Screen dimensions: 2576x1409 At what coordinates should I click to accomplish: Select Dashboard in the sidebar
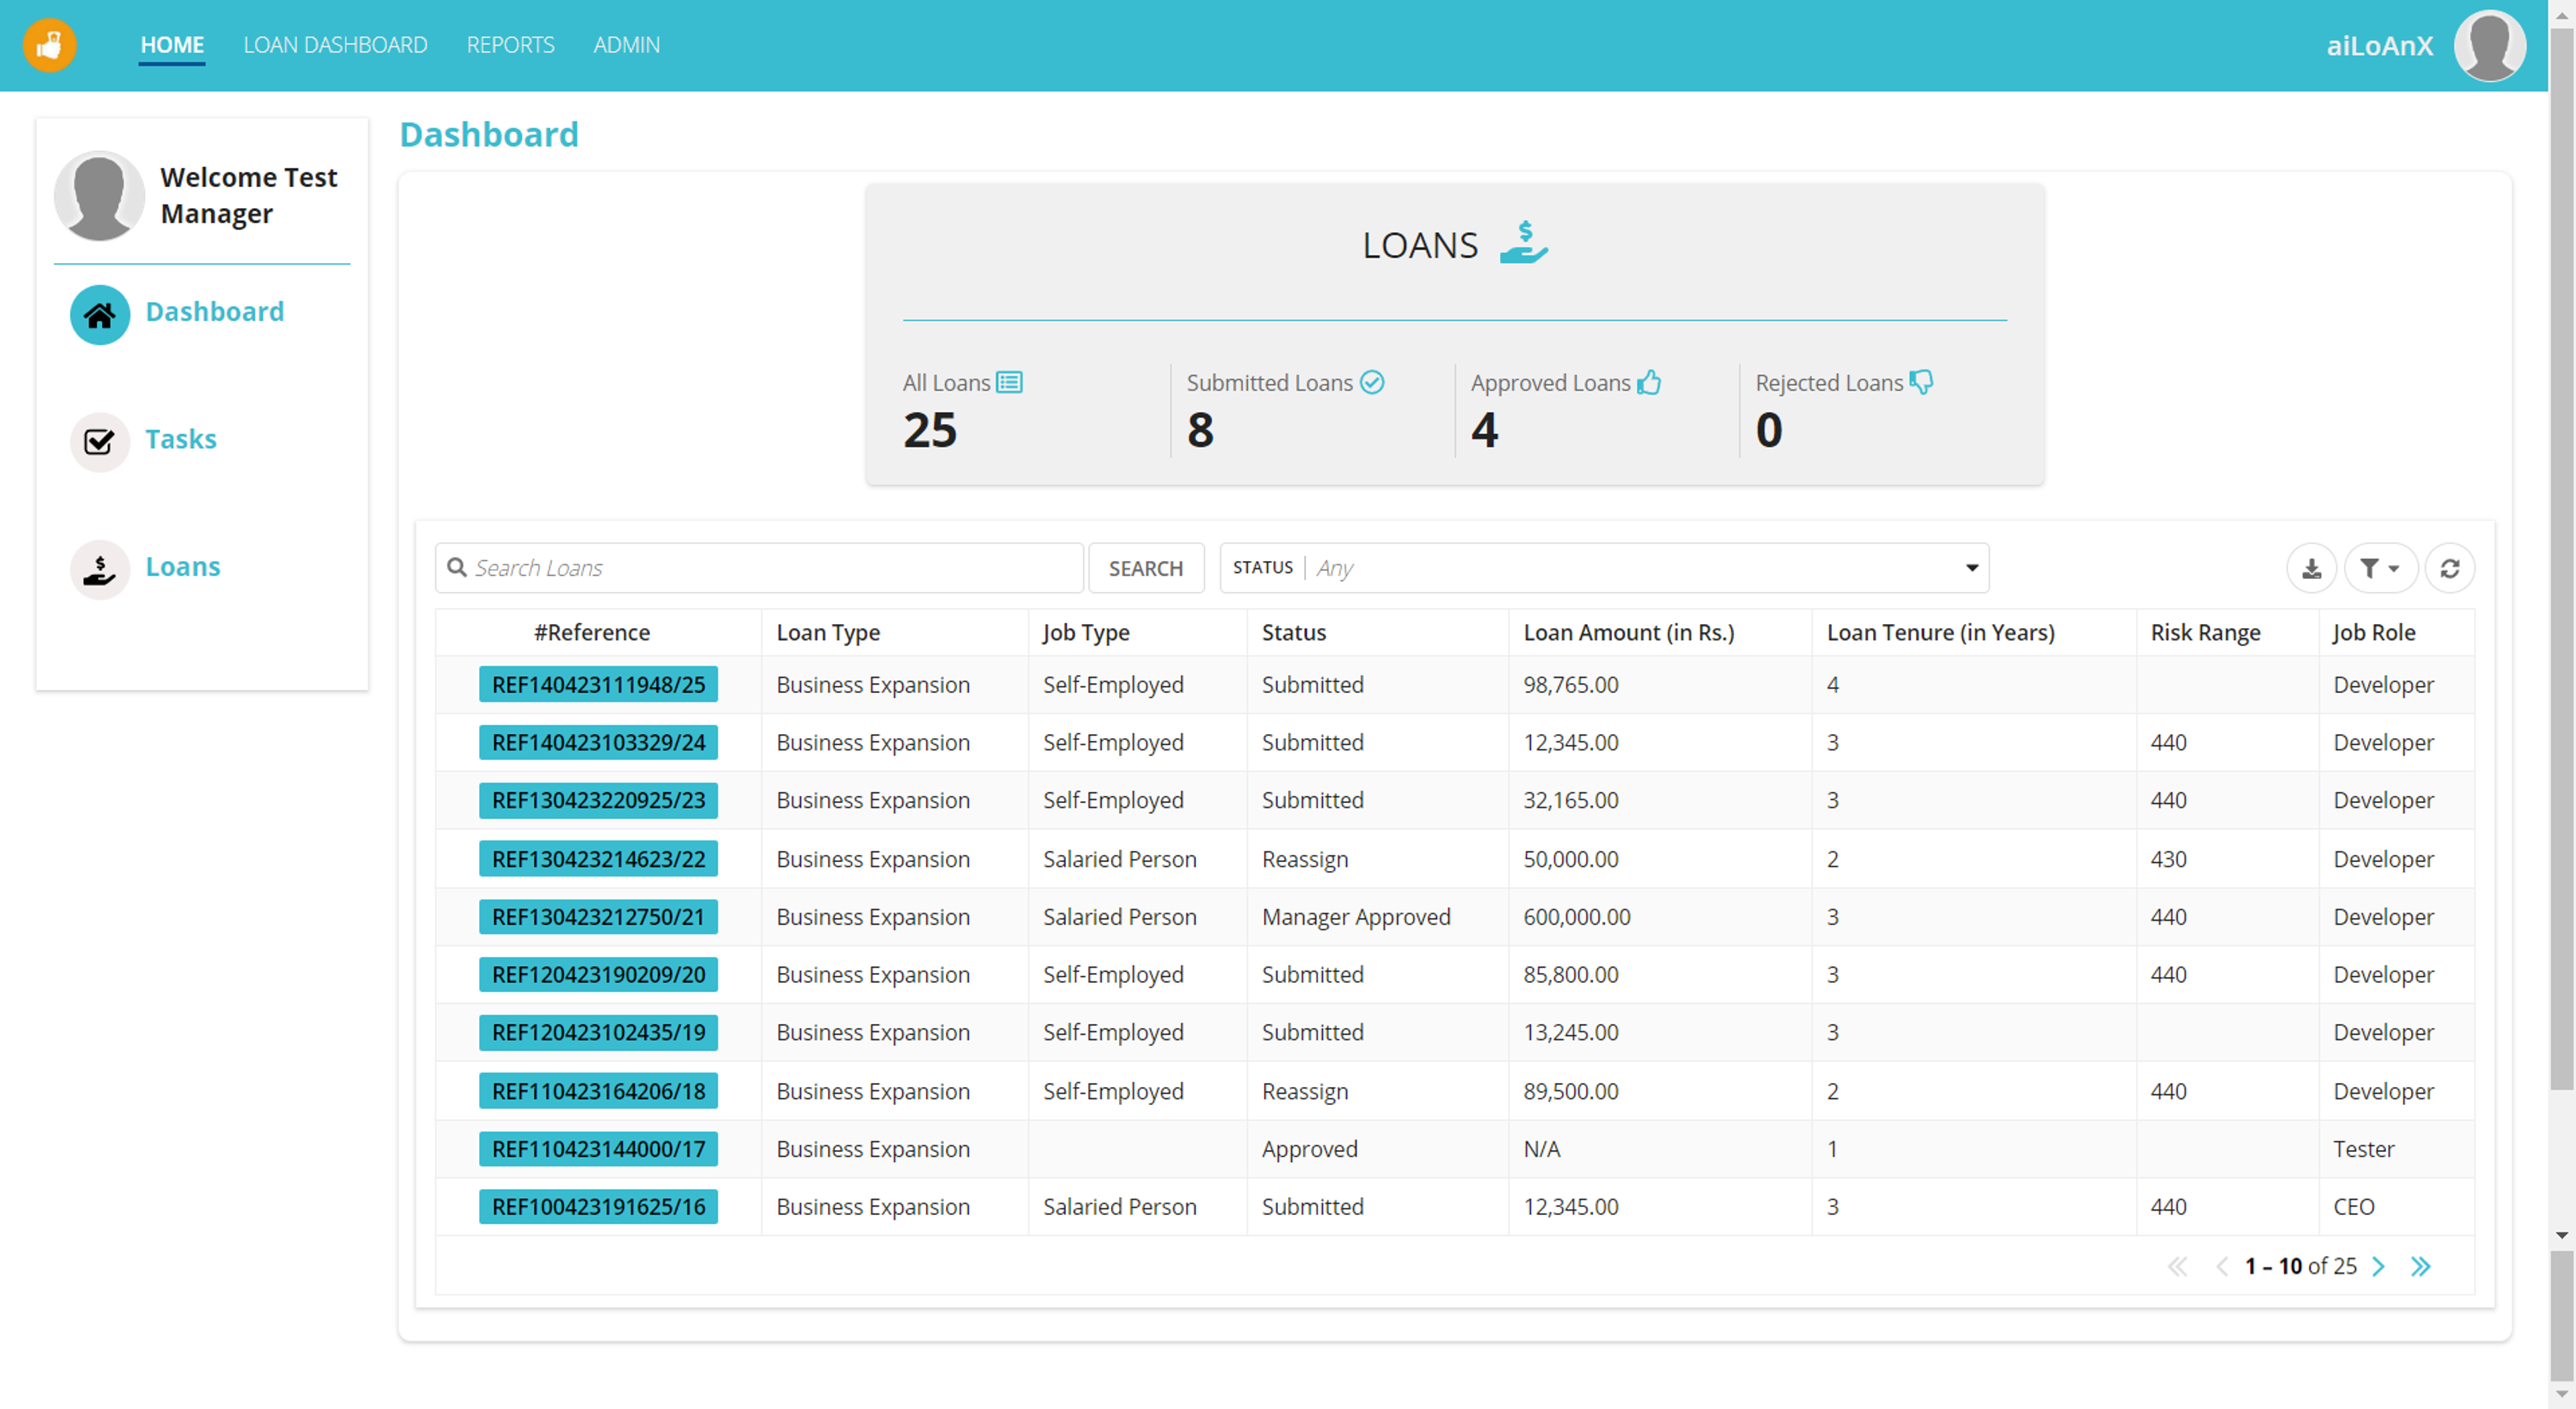(215, 312)
